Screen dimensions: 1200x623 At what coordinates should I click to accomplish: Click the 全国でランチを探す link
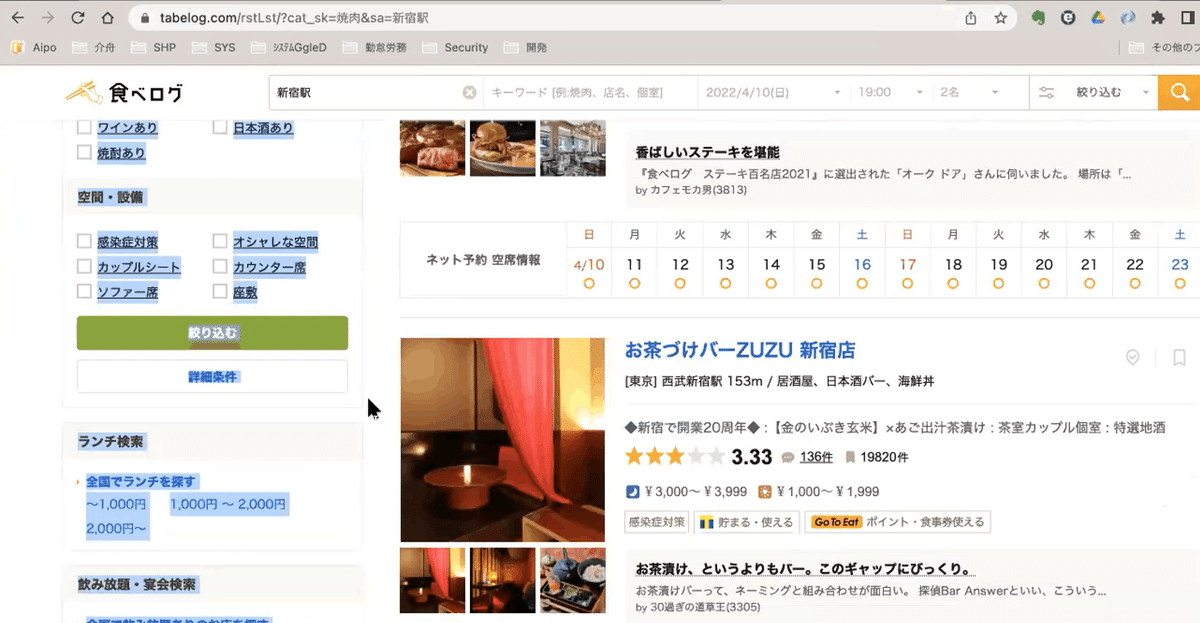(x=141, y=481)
